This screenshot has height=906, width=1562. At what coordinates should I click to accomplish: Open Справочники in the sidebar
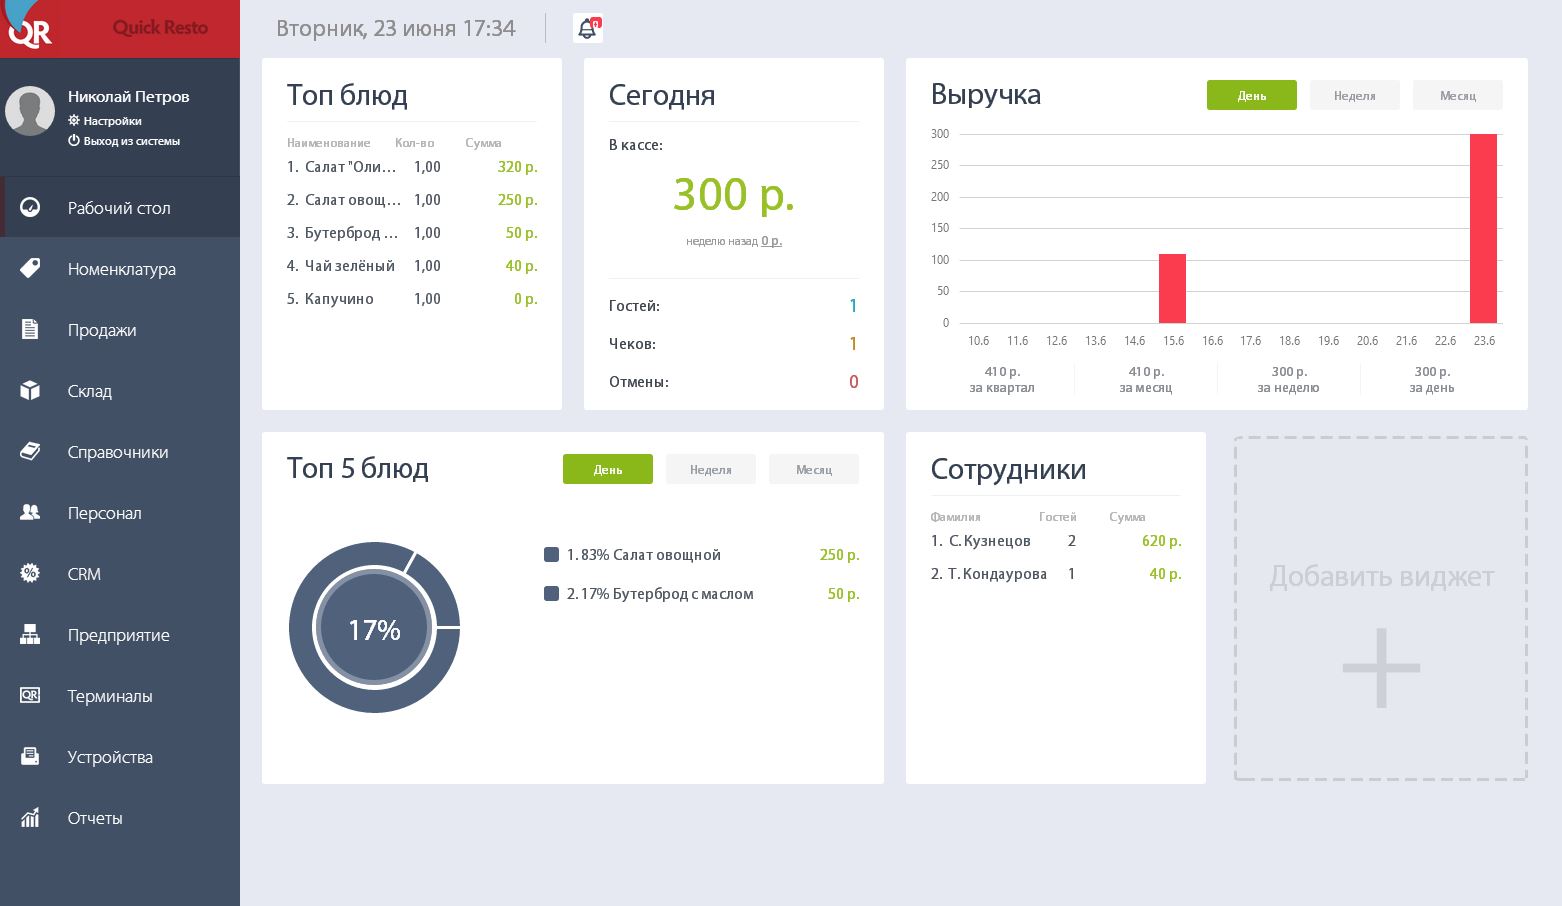pos(120,452)
